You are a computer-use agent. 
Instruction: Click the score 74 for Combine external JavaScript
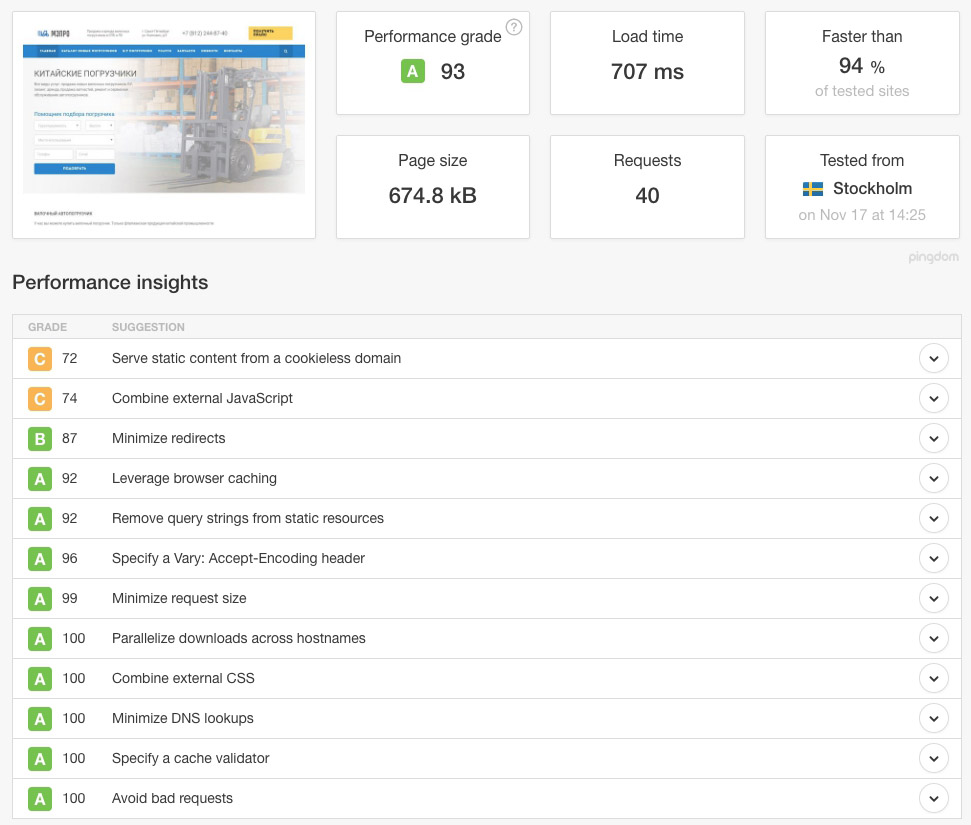(x=69, y=399)
